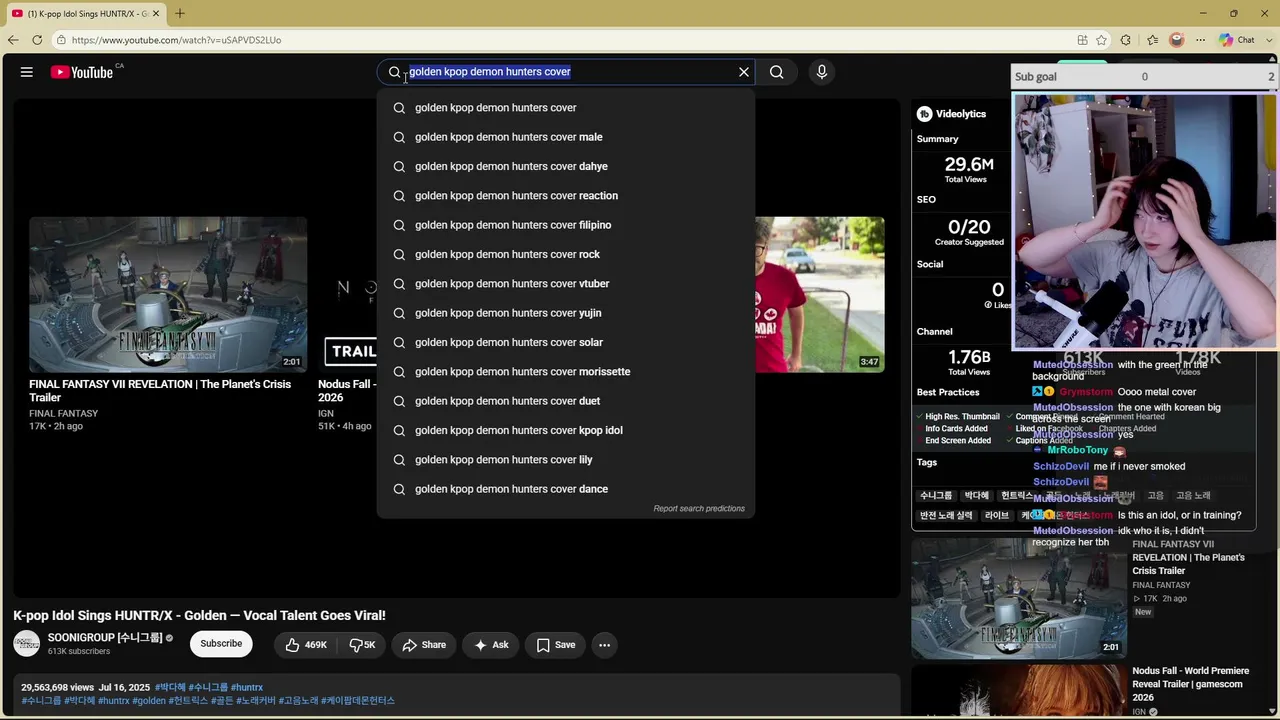Select the 'cover duet' search suggestion

point(566,401)
